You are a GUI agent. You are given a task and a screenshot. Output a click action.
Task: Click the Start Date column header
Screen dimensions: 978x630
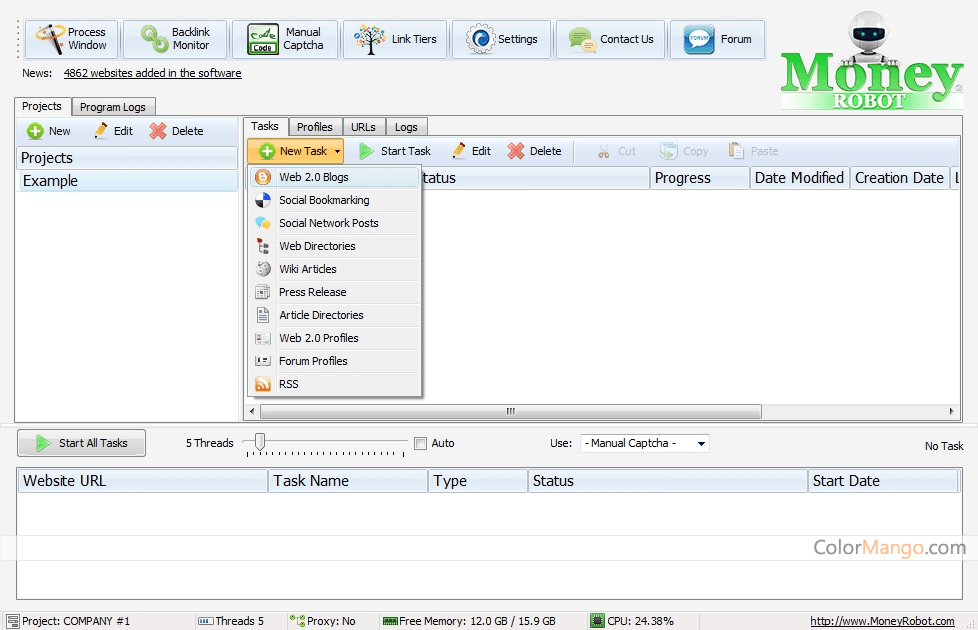[883, 481]
